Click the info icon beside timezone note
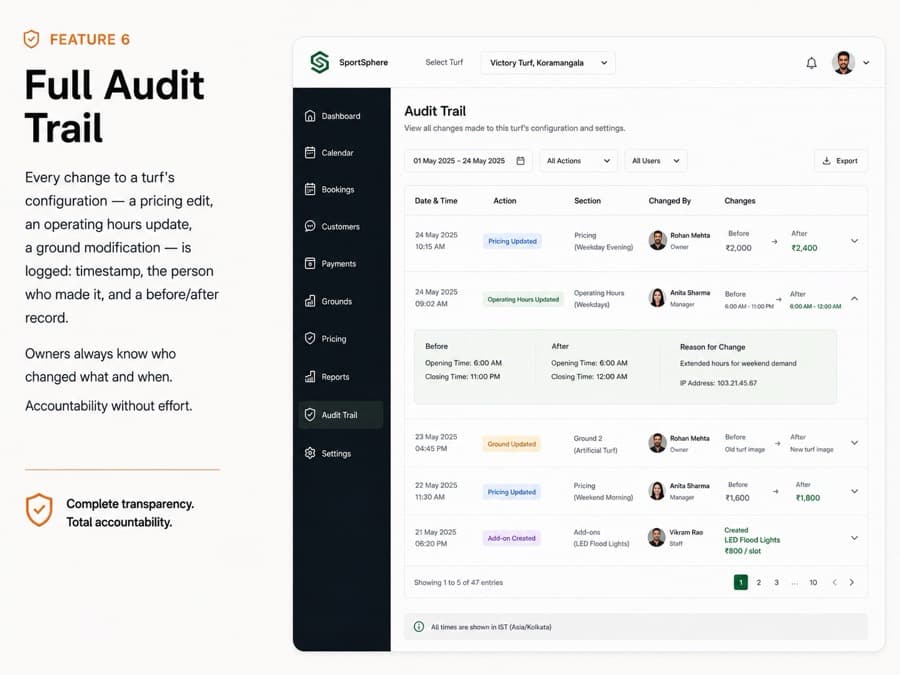 pyautogui.click(x=419, y=626)
